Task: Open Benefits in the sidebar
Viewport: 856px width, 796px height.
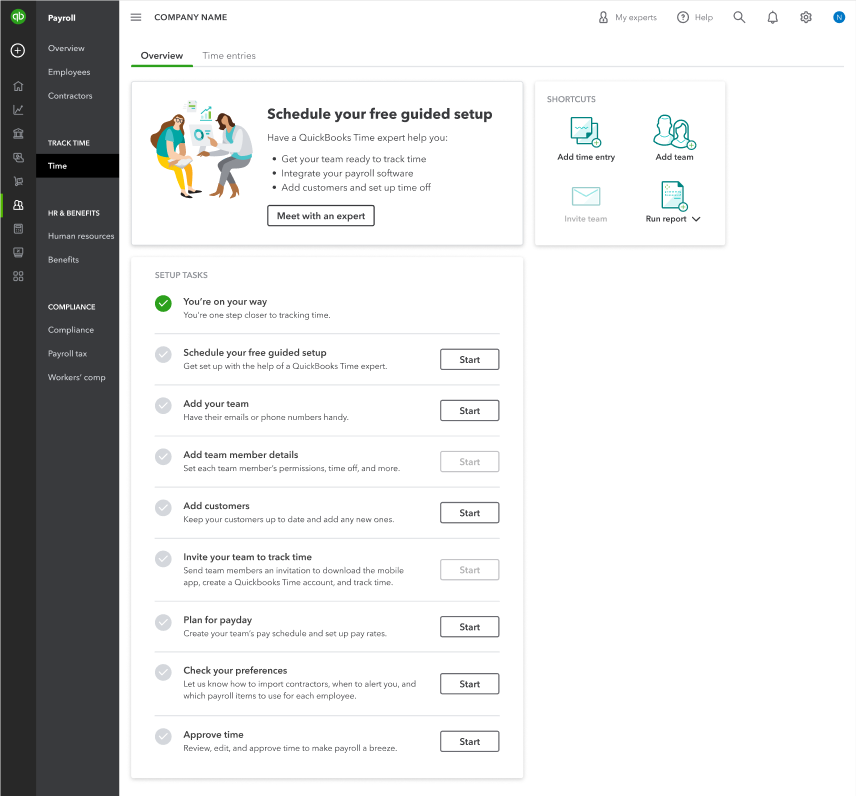Action: [x=63, y=260]
